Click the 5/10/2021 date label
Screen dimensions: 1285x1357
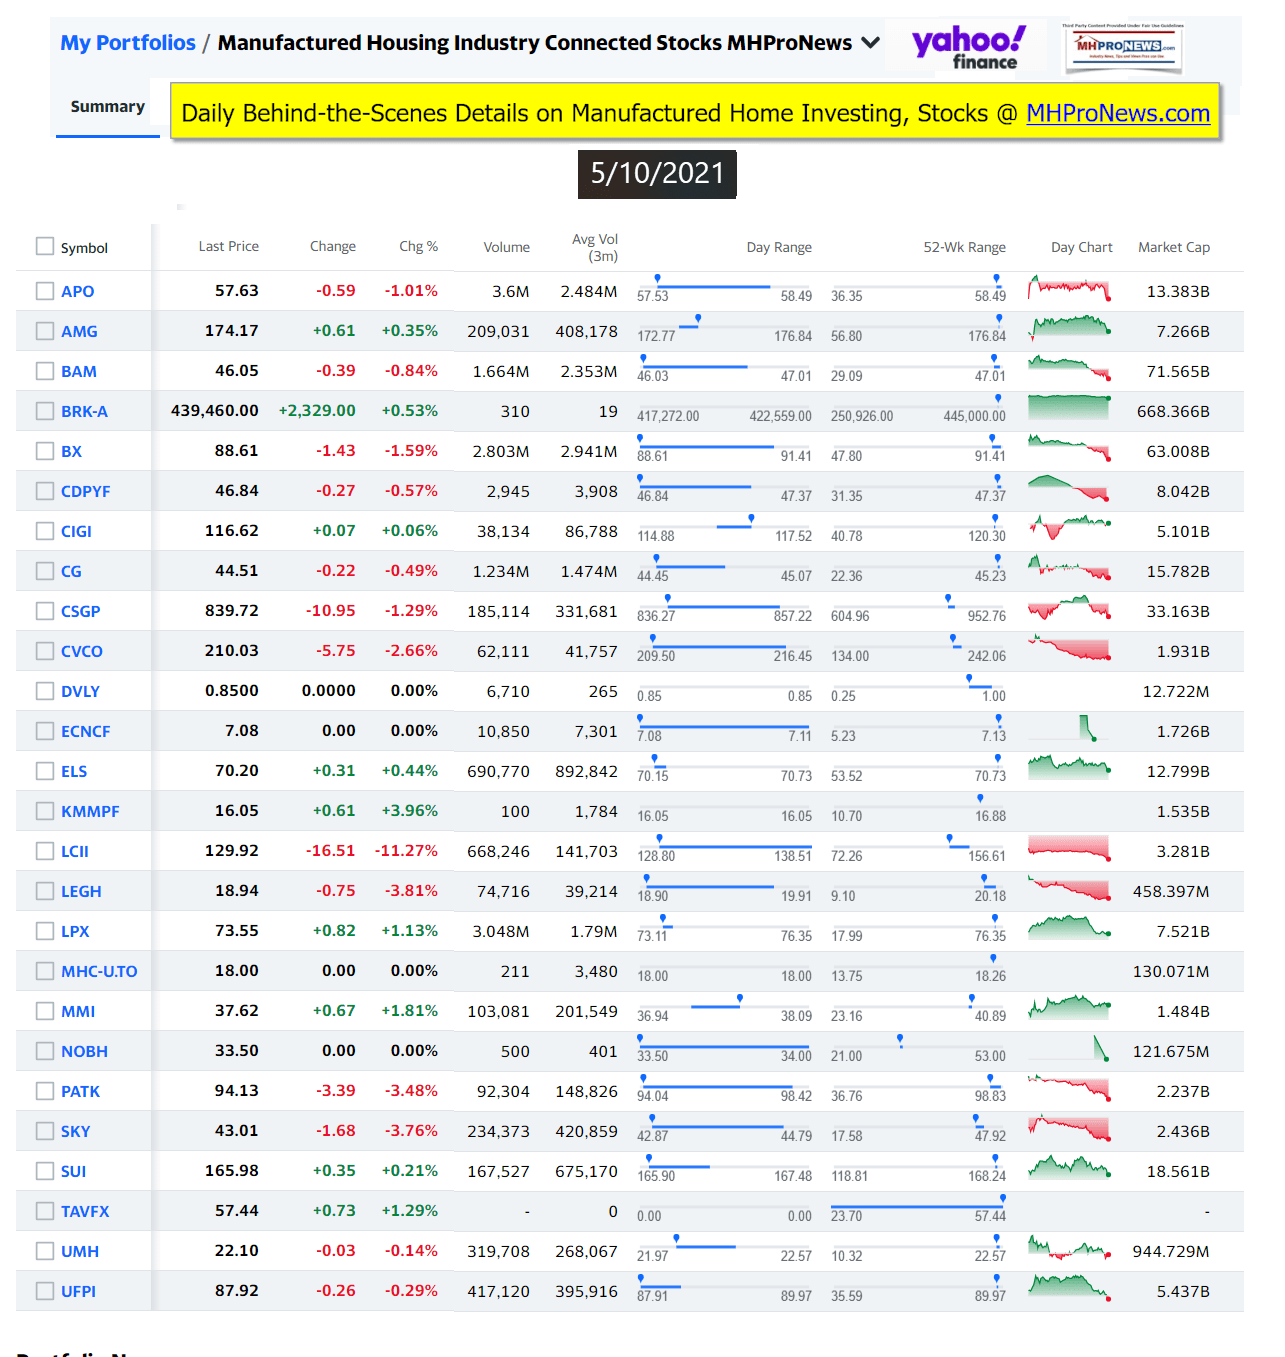[657, 174]
